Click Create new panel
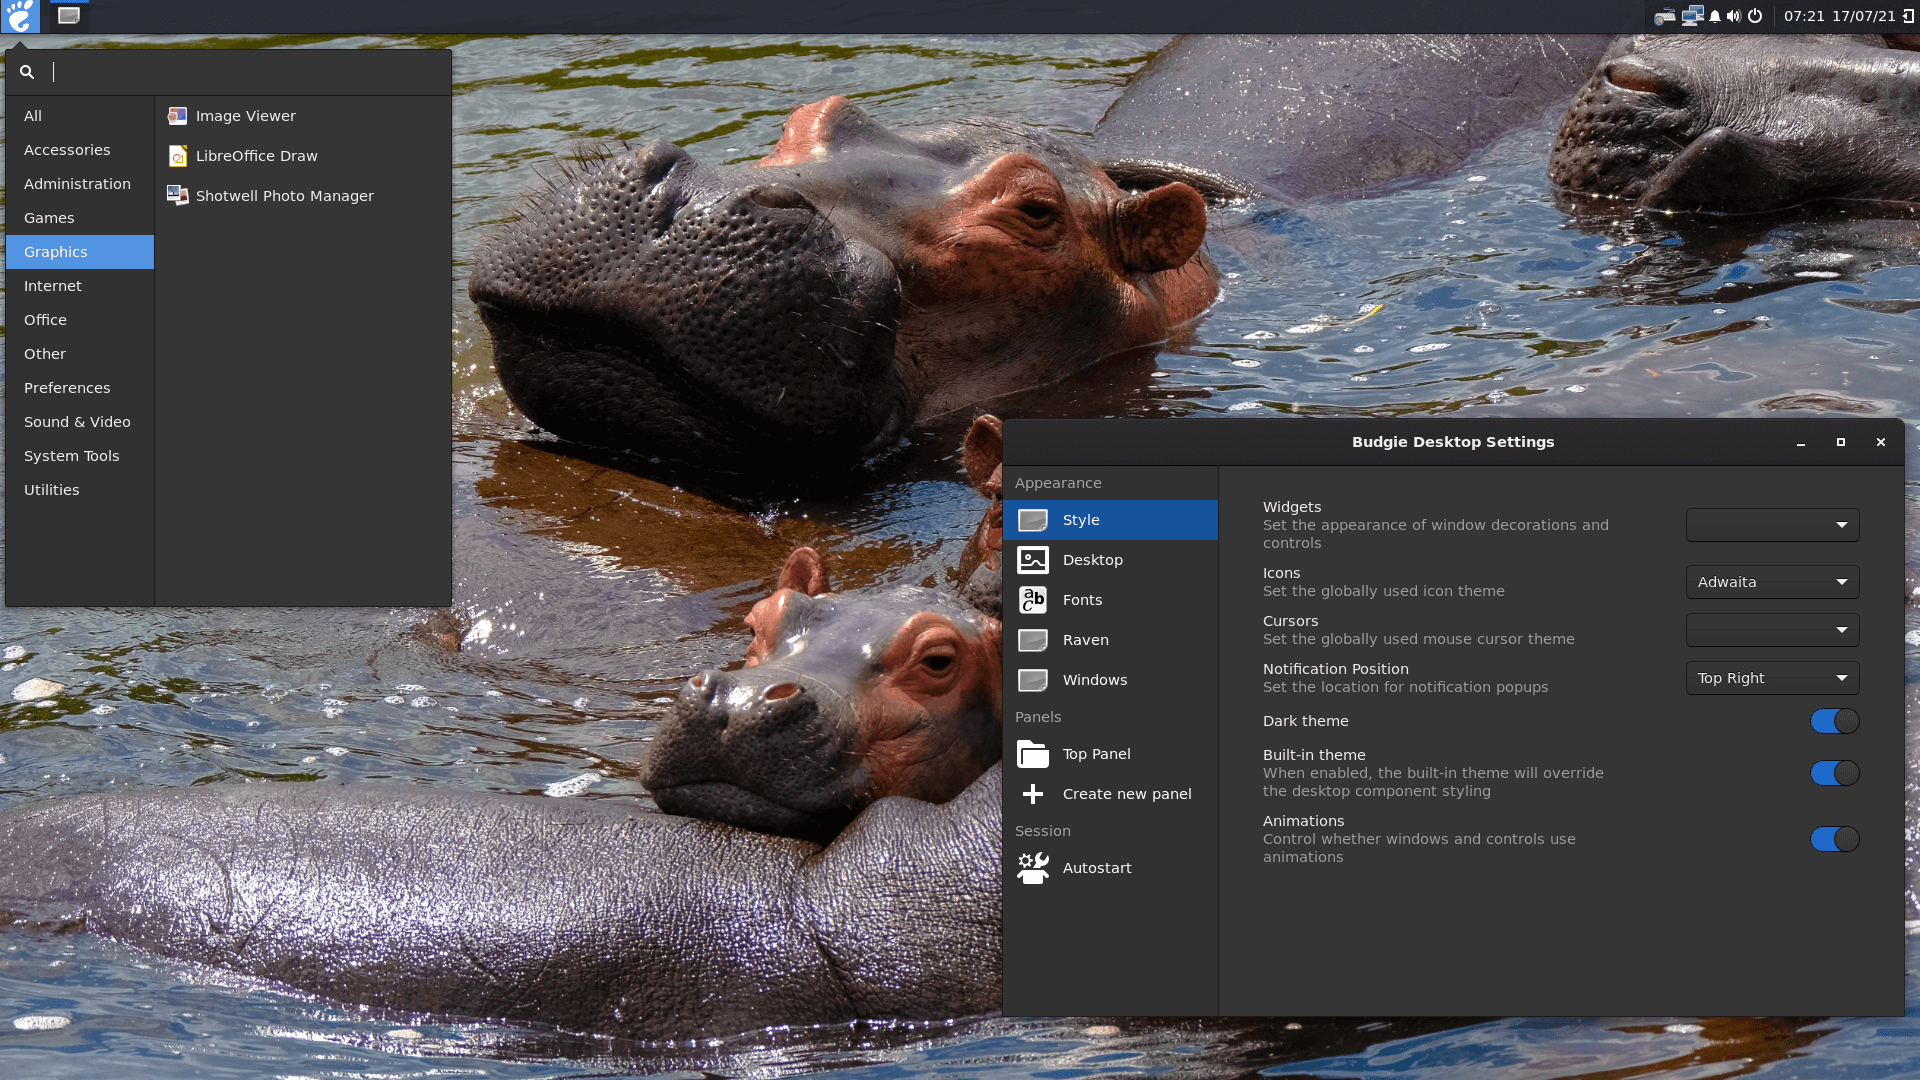1920x1080 pixels. click(x=1110, y=794)
